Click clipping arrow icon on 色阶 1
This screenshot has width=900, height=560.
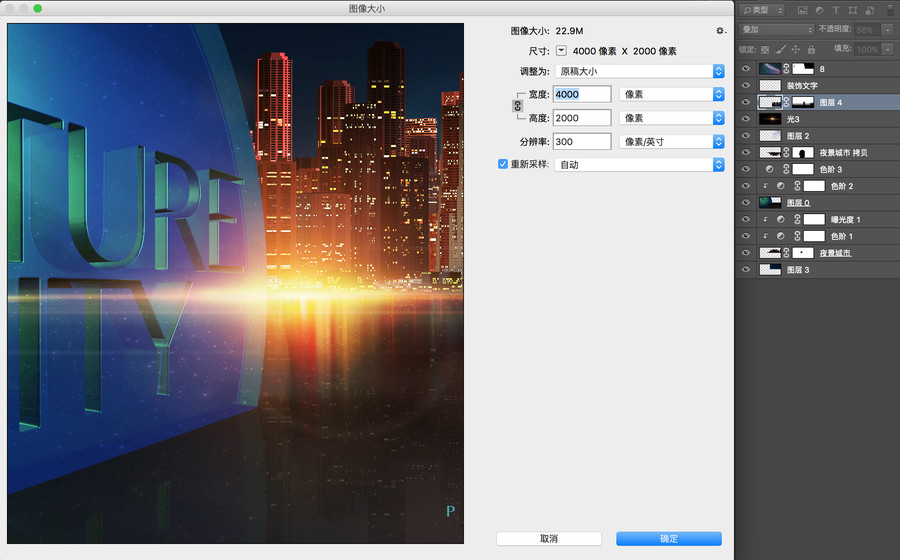[765, 236]
